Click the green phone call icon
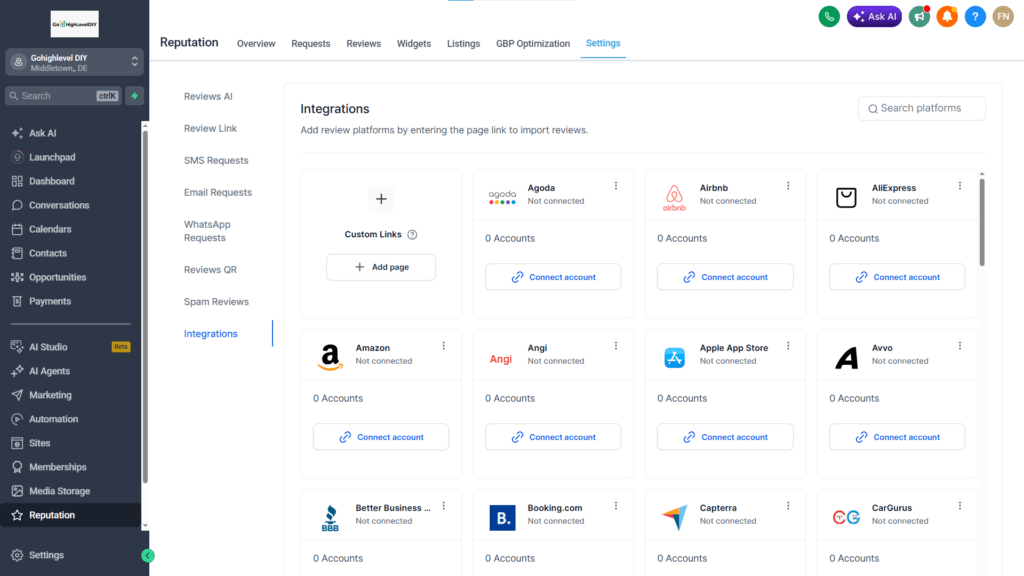 pos(829,16)
